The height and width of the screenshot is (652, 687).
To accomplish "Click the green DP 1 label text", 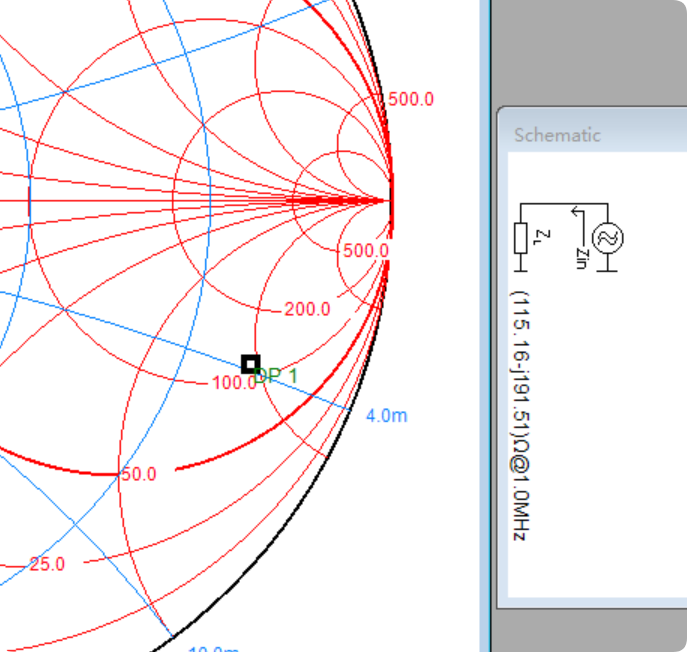I will [x=278, y=376].
